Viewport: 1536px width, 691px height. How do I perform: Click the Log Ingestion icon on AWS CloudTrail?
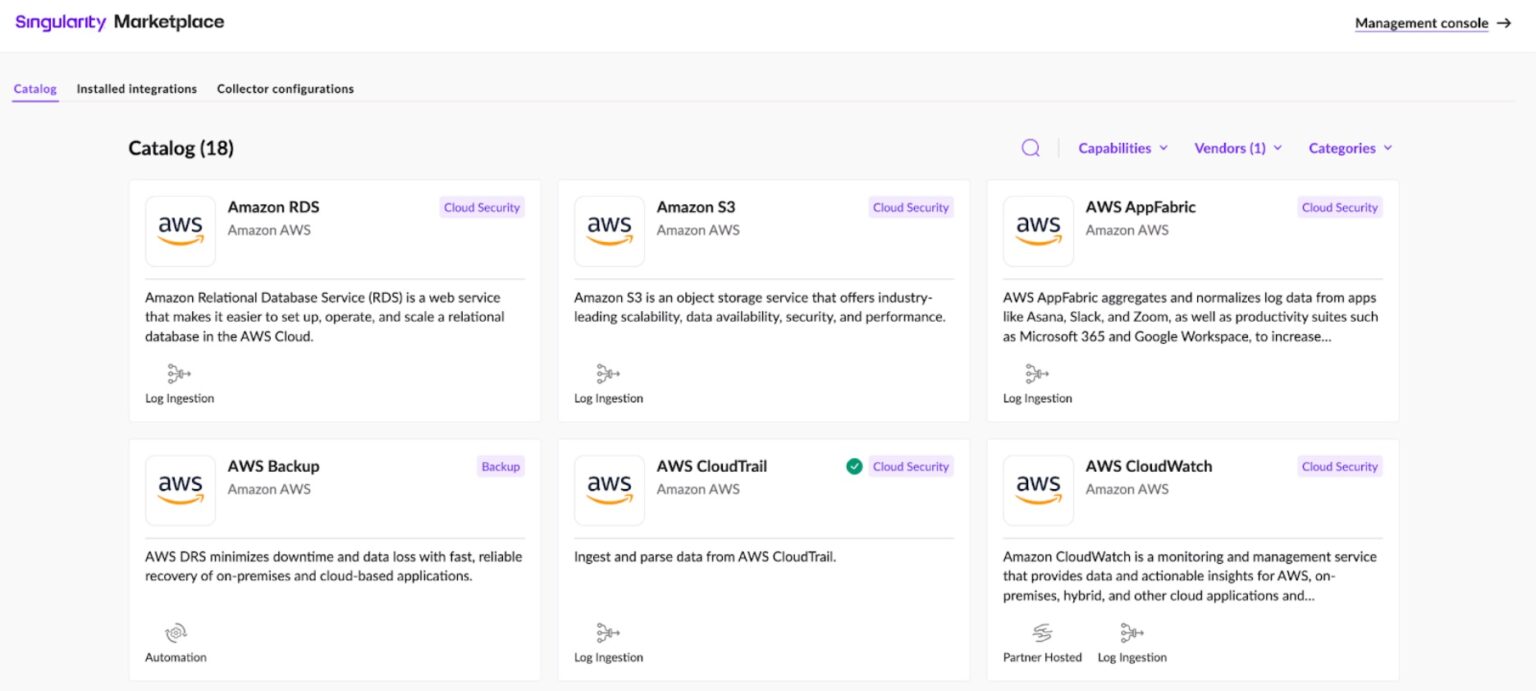(x=609, y=632)
